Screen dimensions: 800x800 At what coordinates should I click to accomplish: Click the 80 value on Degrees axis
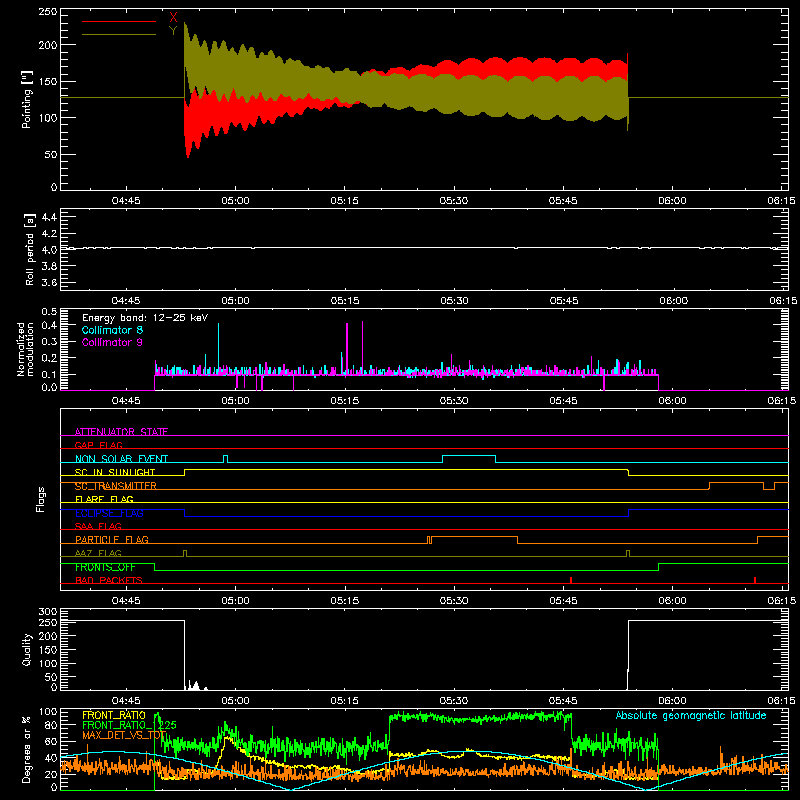[51, 725]
